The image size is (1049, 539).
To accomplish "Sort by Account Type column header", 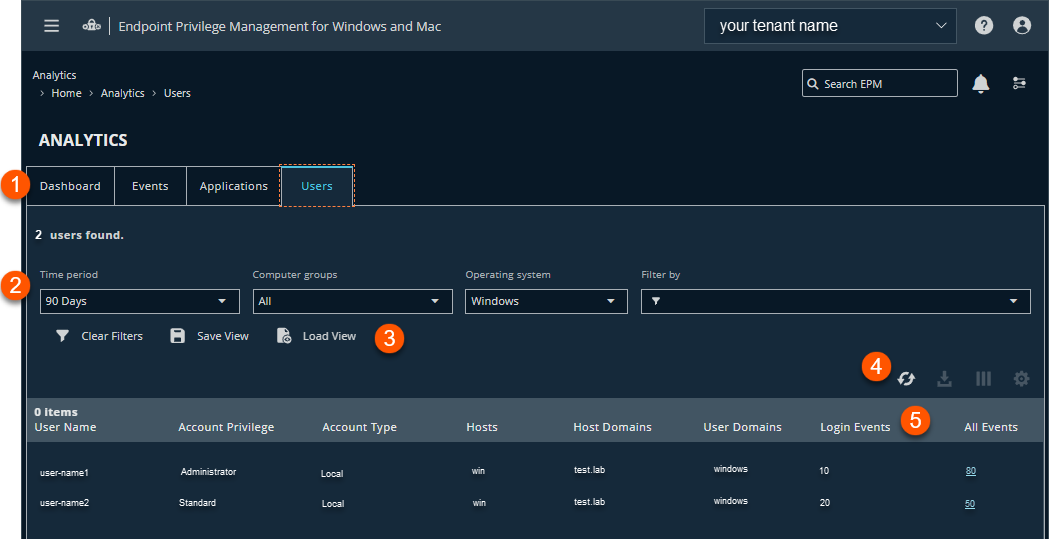I will click(359, 427).
